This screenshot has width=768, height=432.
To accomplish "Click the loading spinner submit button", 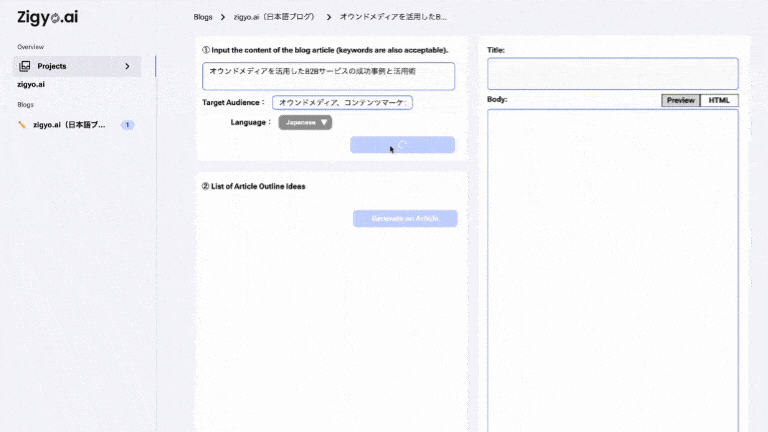I will [x=402, y=145].
